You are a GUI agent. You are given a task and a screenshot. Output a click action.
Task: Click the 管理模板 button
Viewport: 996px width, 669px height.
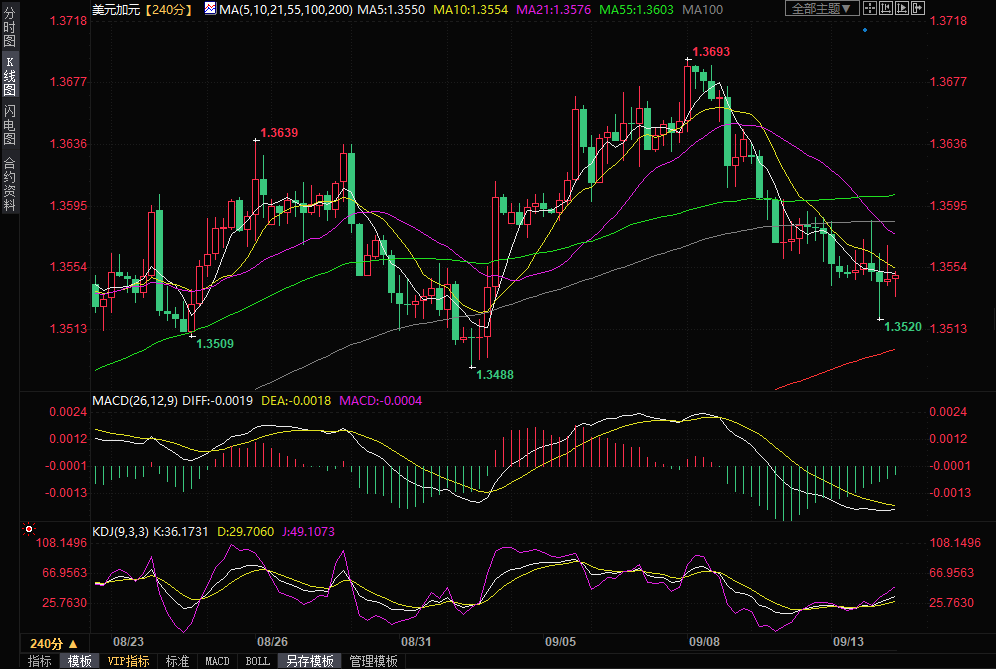(x=372, y=661)
